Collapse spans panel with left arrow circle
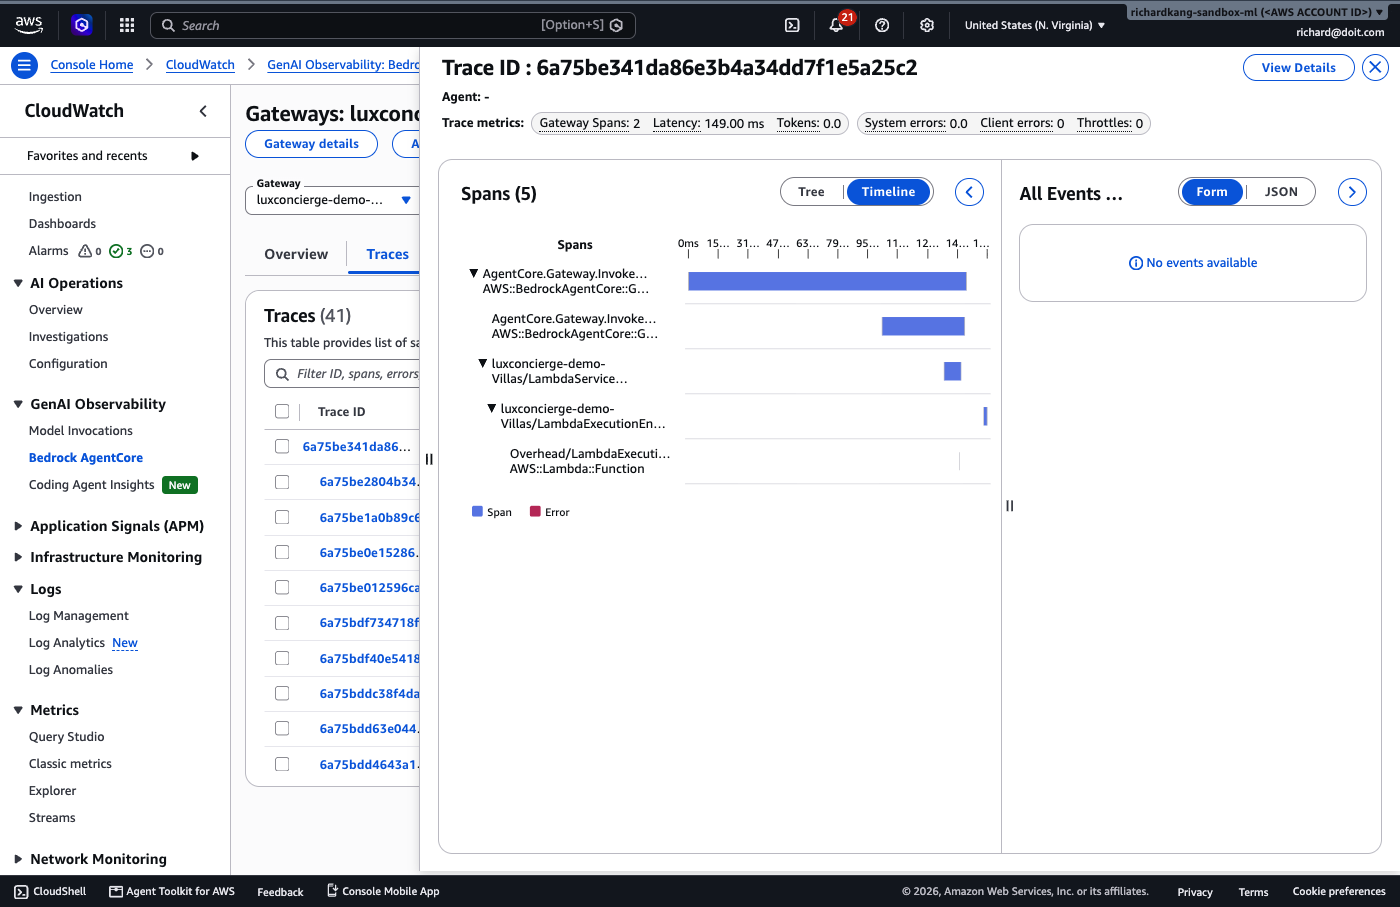Screen dimensions: 1400x907 coord(969,192)
